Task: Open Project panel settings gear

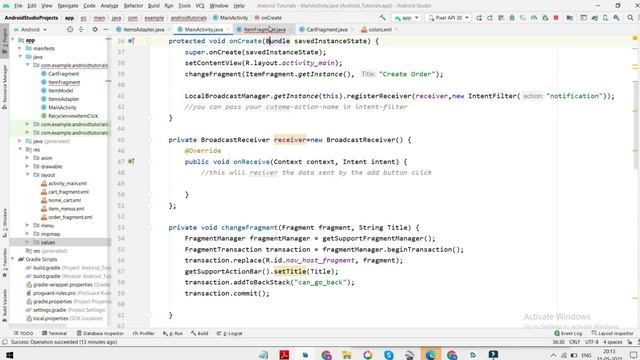Action: (95, 29)
